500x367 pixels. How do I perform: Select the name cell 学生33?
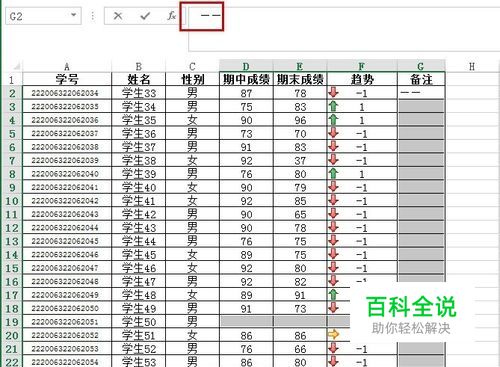[x=139, y=93]
